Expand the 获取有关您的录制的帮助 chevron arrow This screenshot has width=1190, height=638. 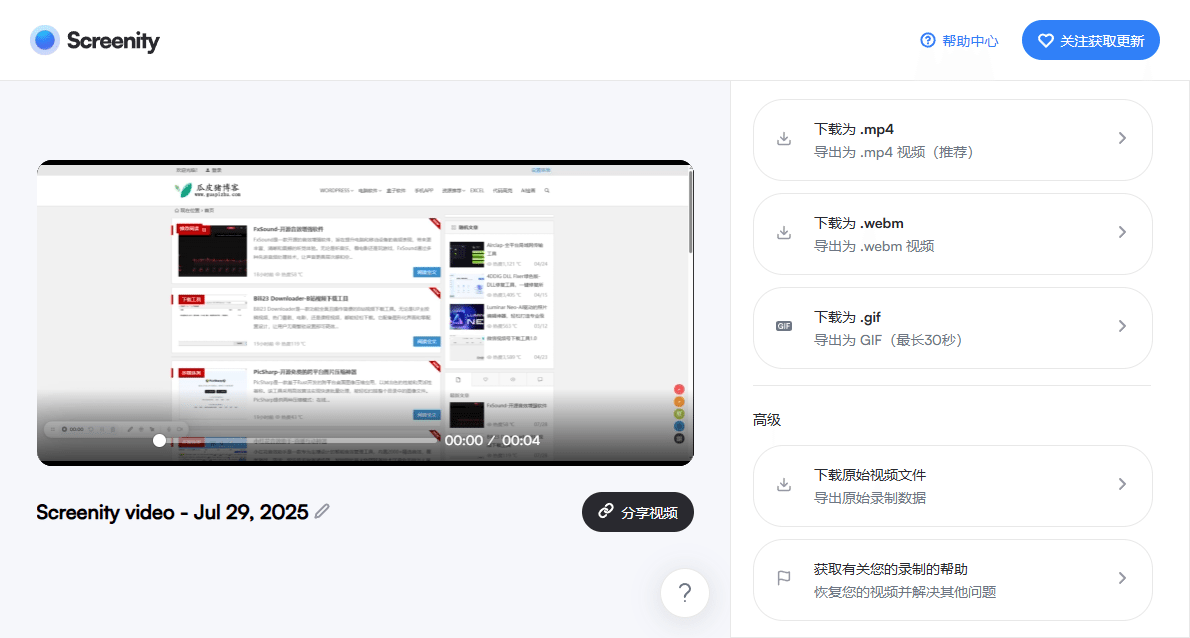tap(1122, 578)
